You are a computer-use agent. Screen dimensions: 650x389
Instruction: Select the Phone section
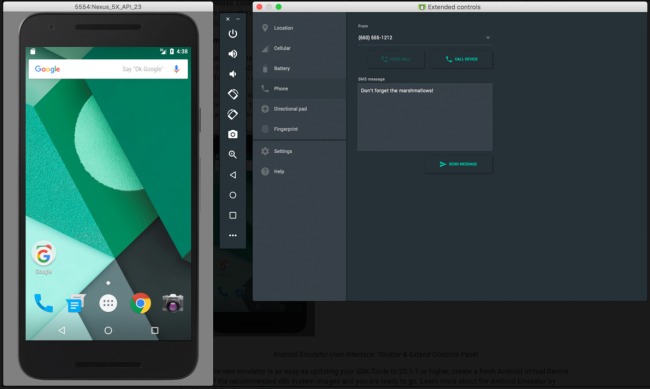(299, 88)
